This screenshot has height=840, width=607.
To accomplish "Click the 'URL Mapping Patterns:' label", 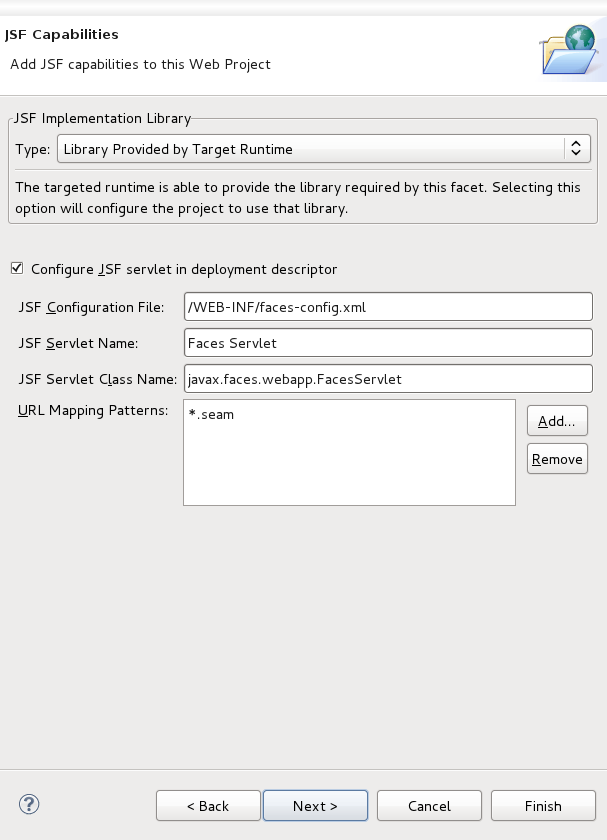I will pos(93,410).
